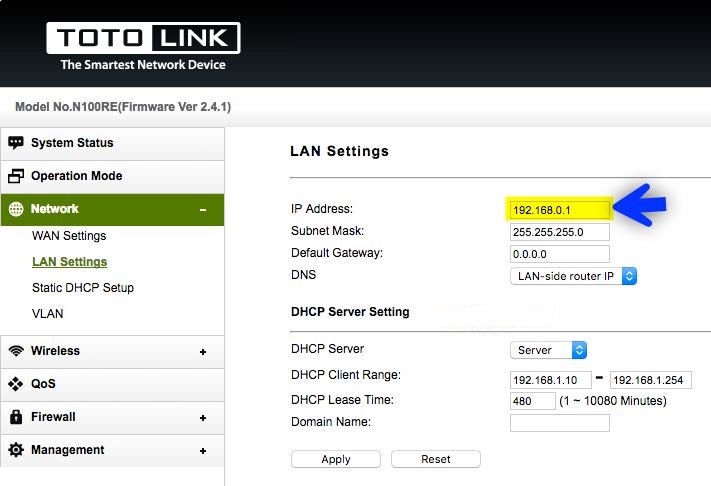
Task: Click the Firewall padlock icon
Action: click(16, 417)
